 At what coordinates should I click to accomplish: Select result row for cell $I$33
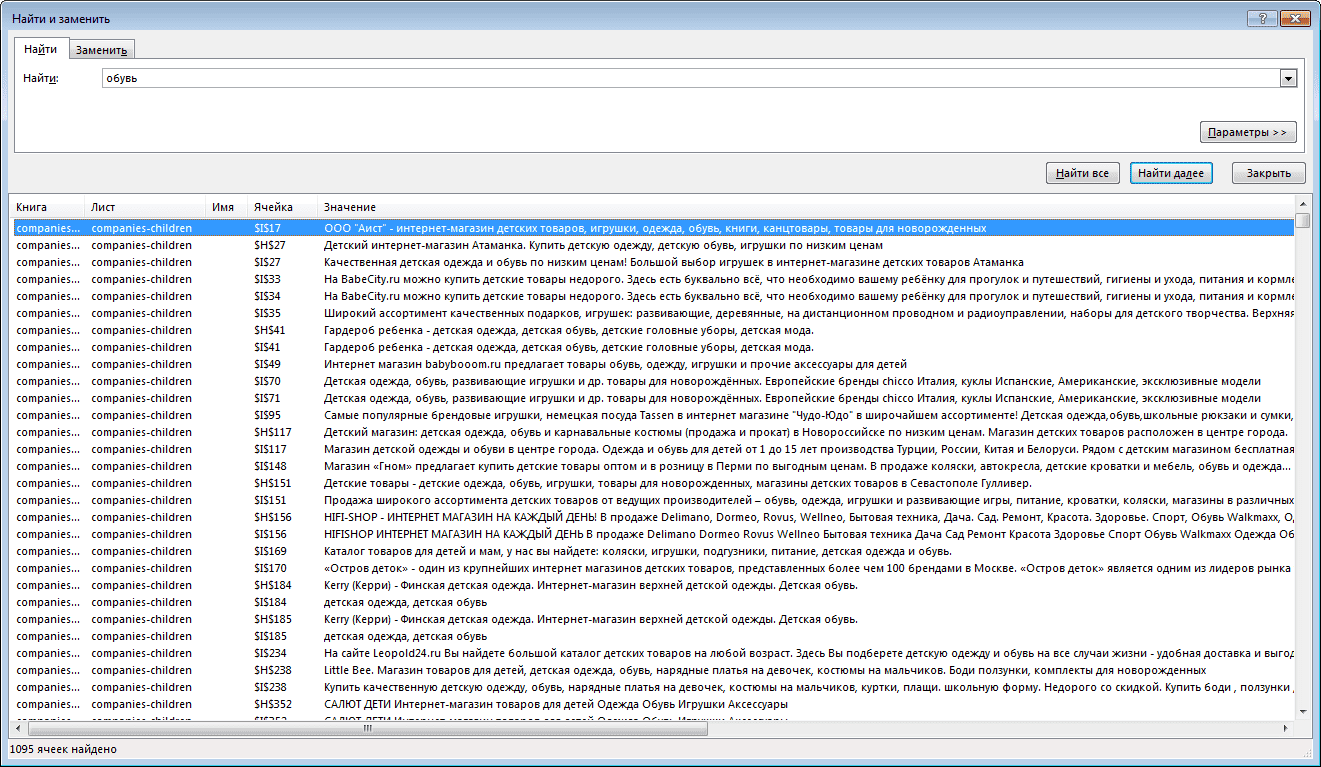652,279
